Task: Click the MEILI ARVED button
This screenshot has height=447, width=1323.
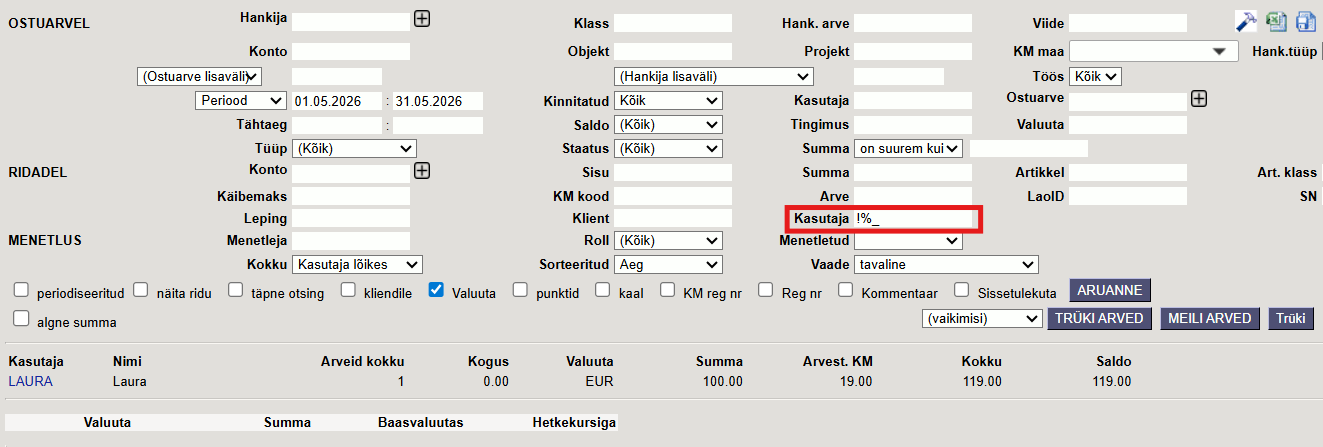Action: pos(1210,318)
